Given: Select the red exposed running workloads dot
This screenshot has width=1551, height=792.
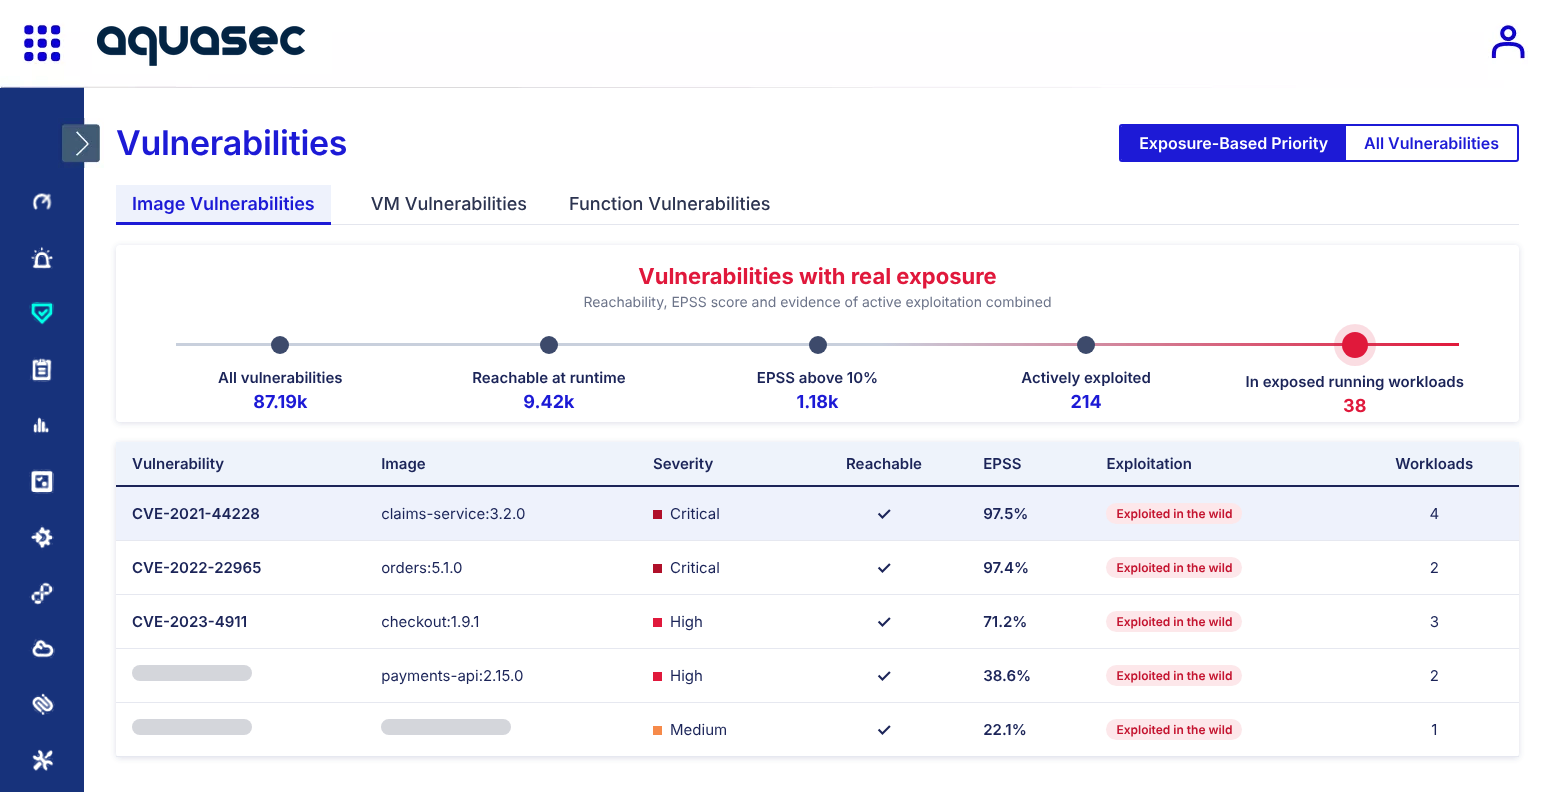Looking at the screenshot, I should [x=1355, y=345].
